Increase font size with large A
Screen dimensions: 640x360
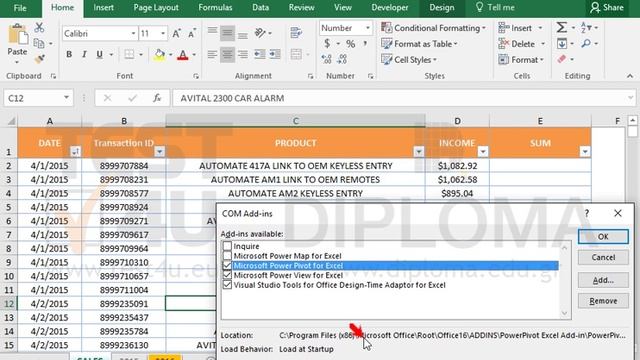pos(176,33)
